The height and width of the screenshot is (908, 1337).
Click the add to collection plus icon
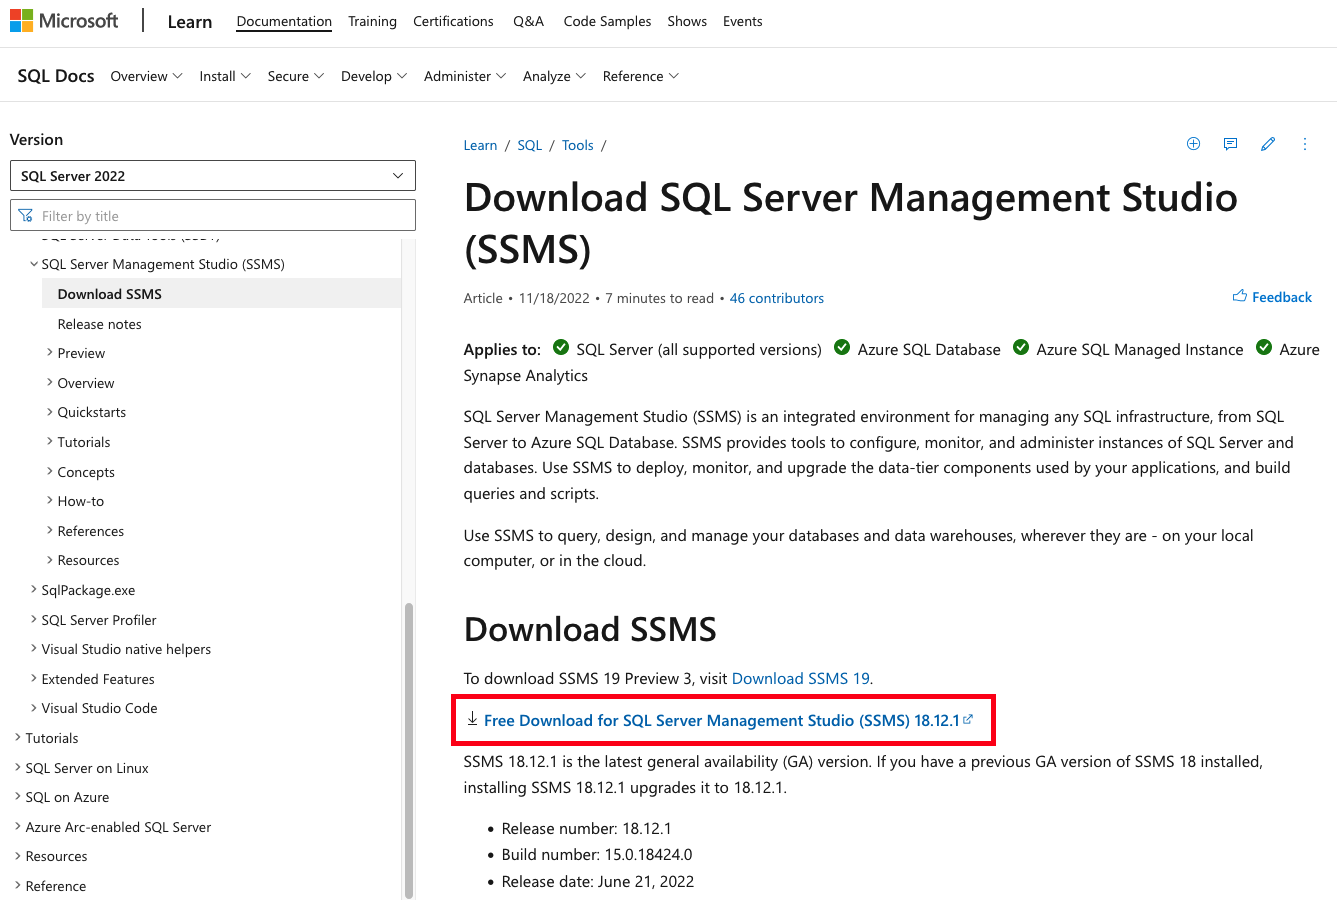click(1193, 144)
